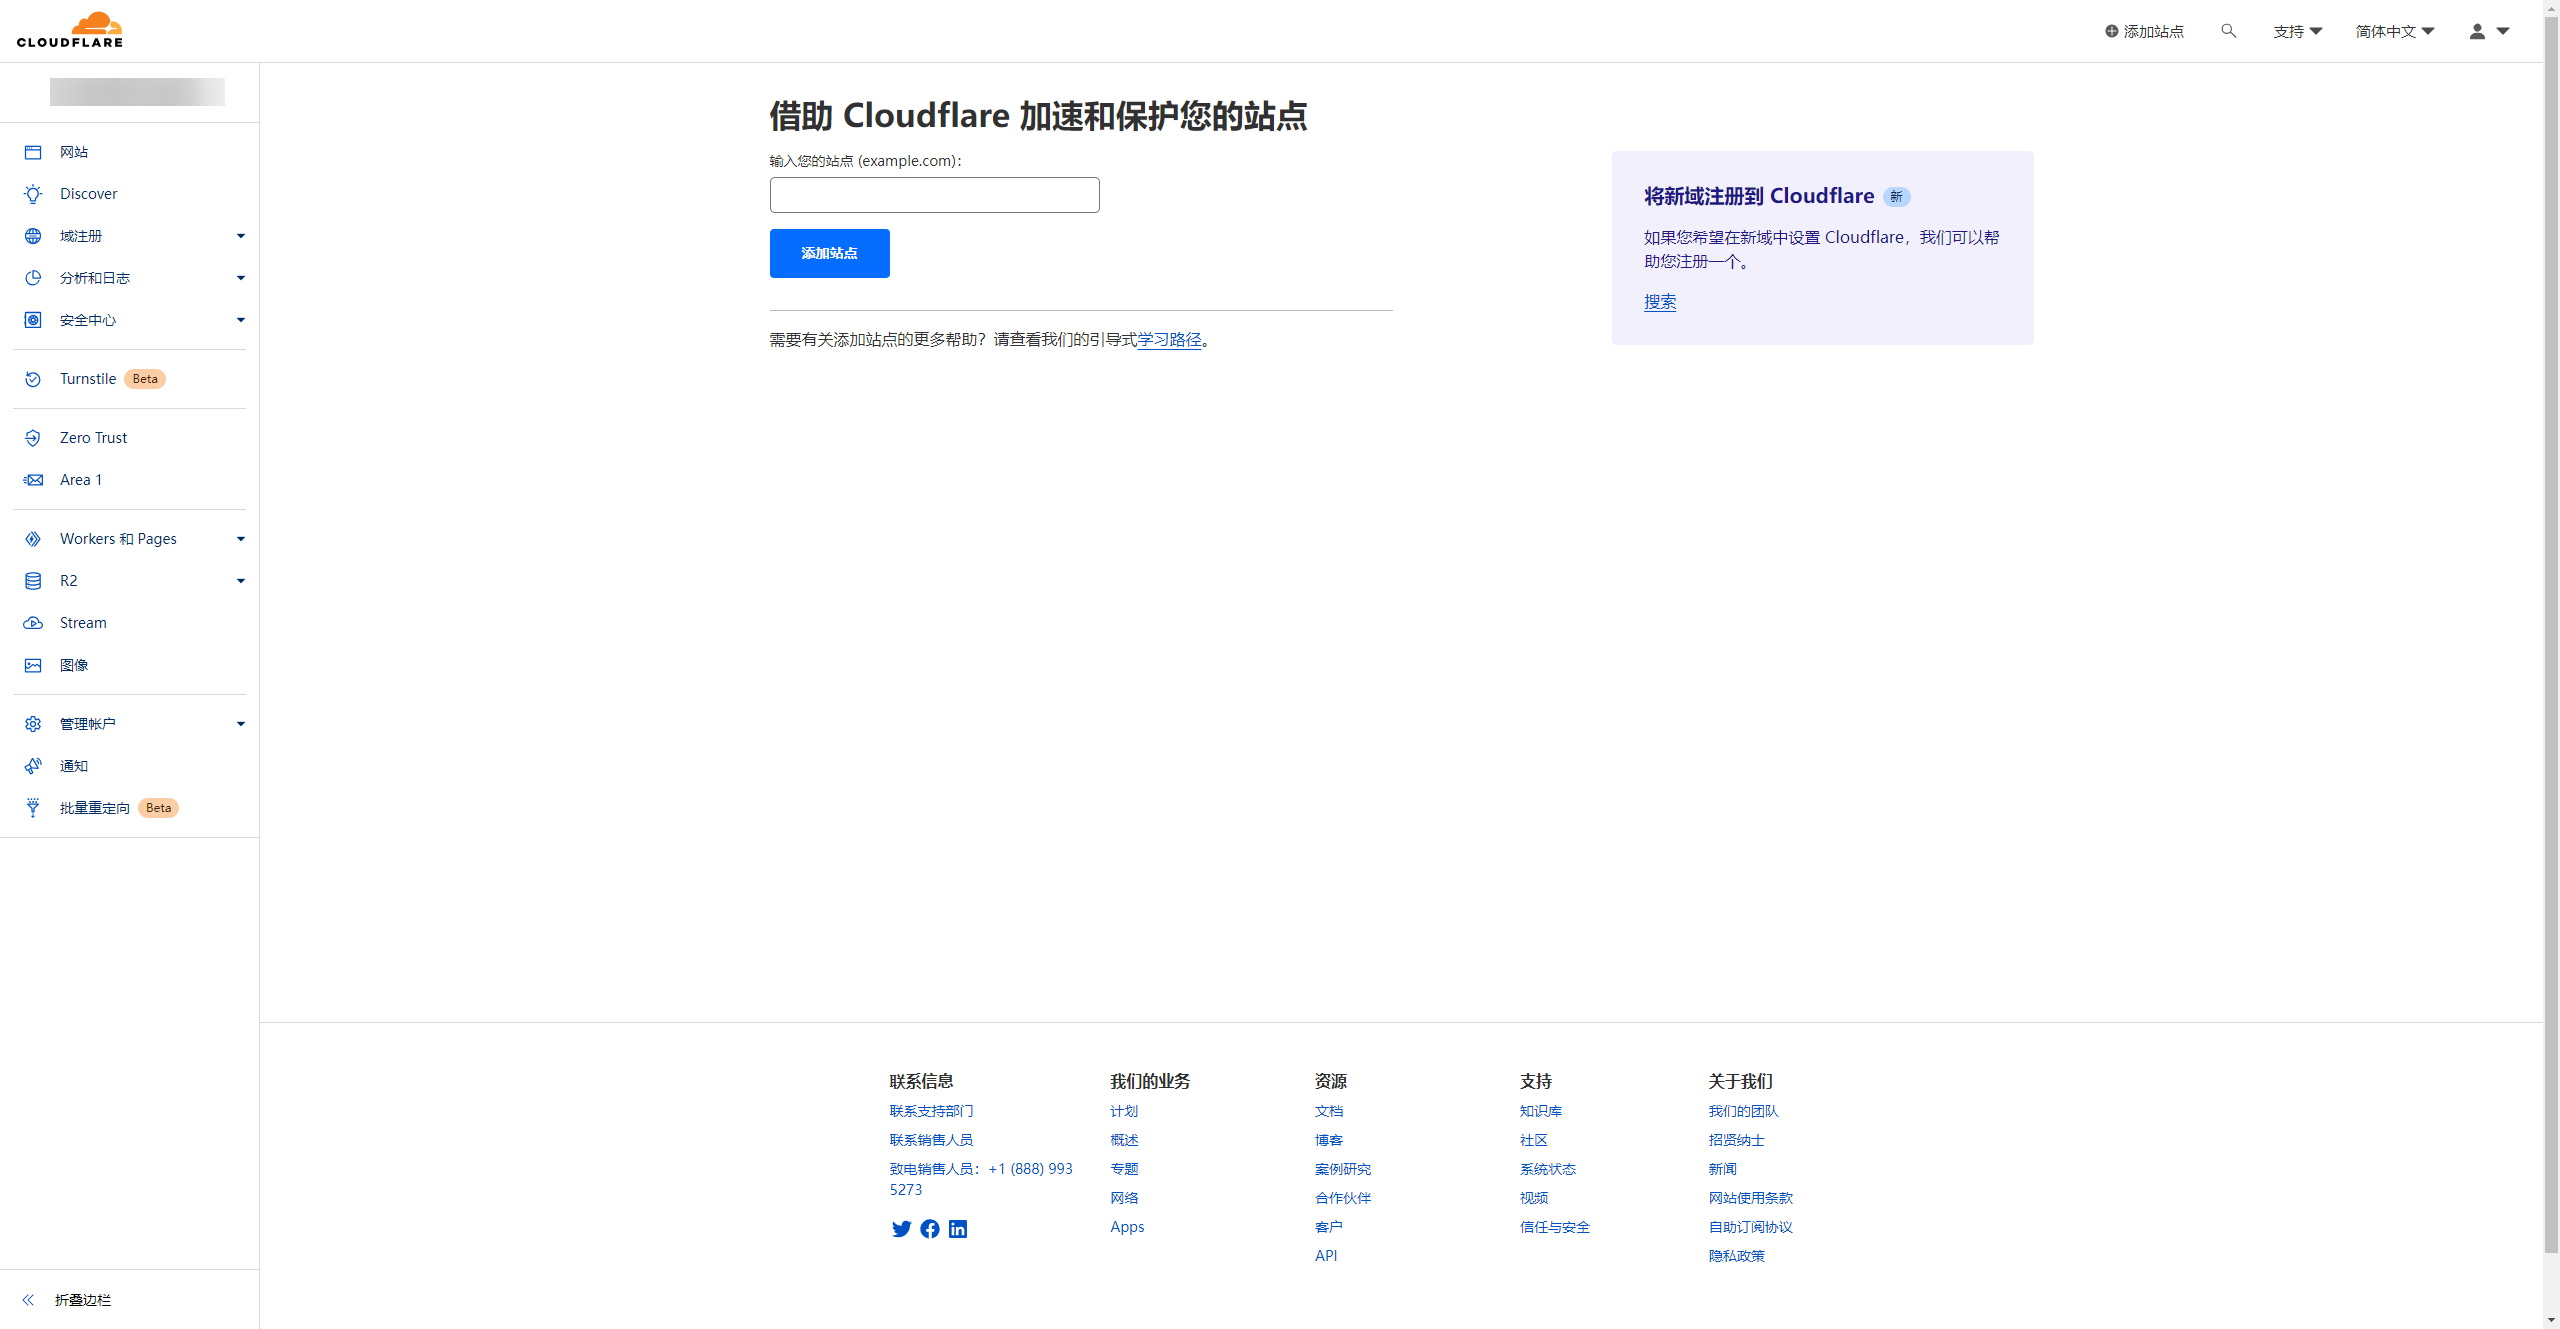Open the 学习路径 link
Image resolution: width=2560 pixels, height=1329 pixels.
tap(1169, 340)
